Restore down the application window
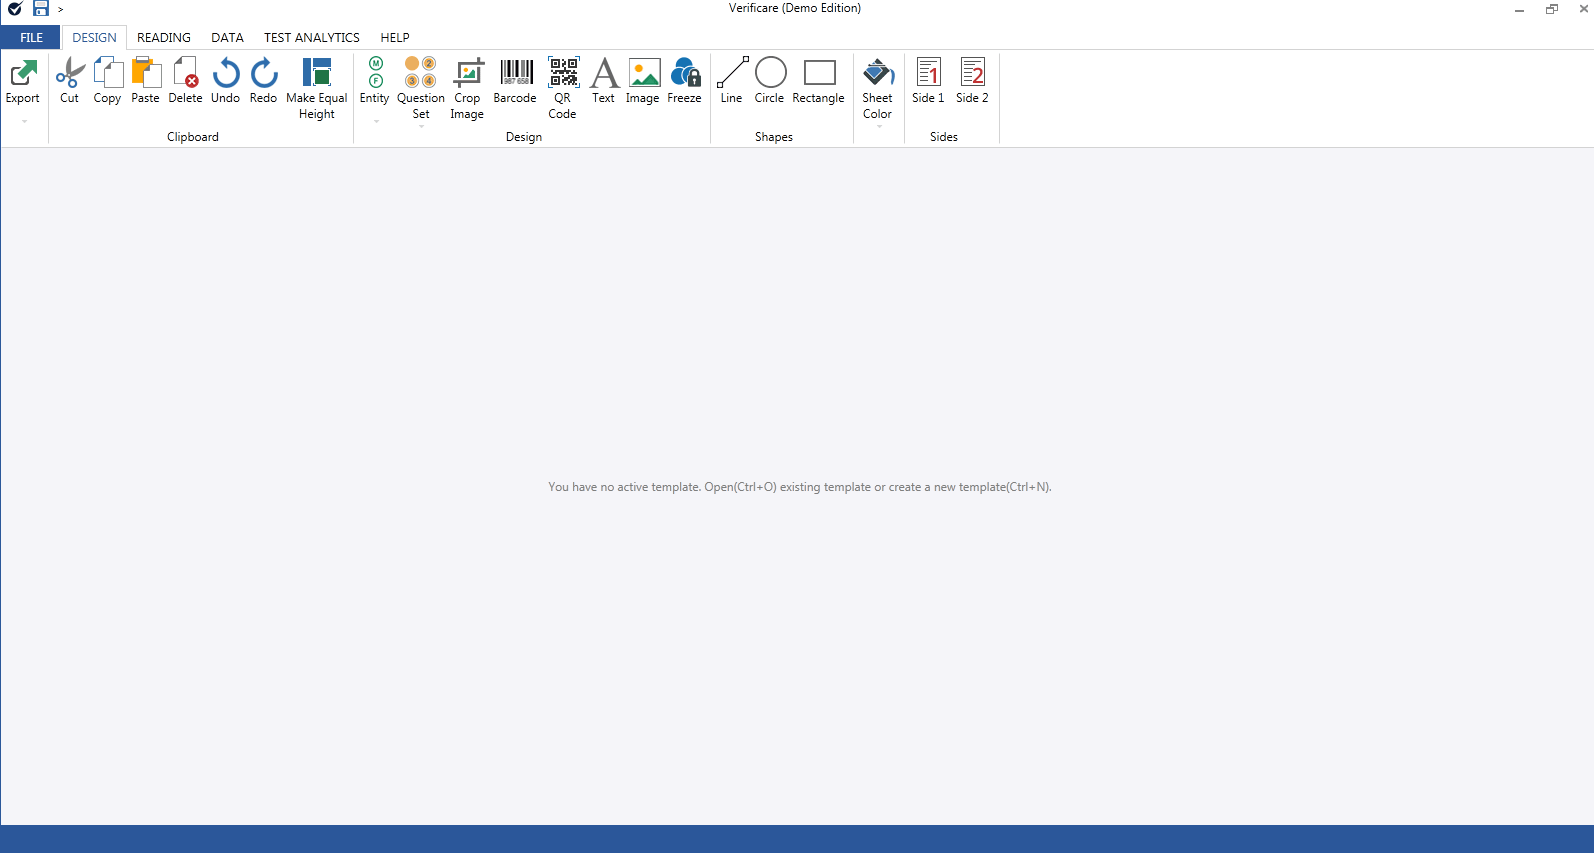The height and width of the screenshot is (853, 1594). coord(1552,9)
